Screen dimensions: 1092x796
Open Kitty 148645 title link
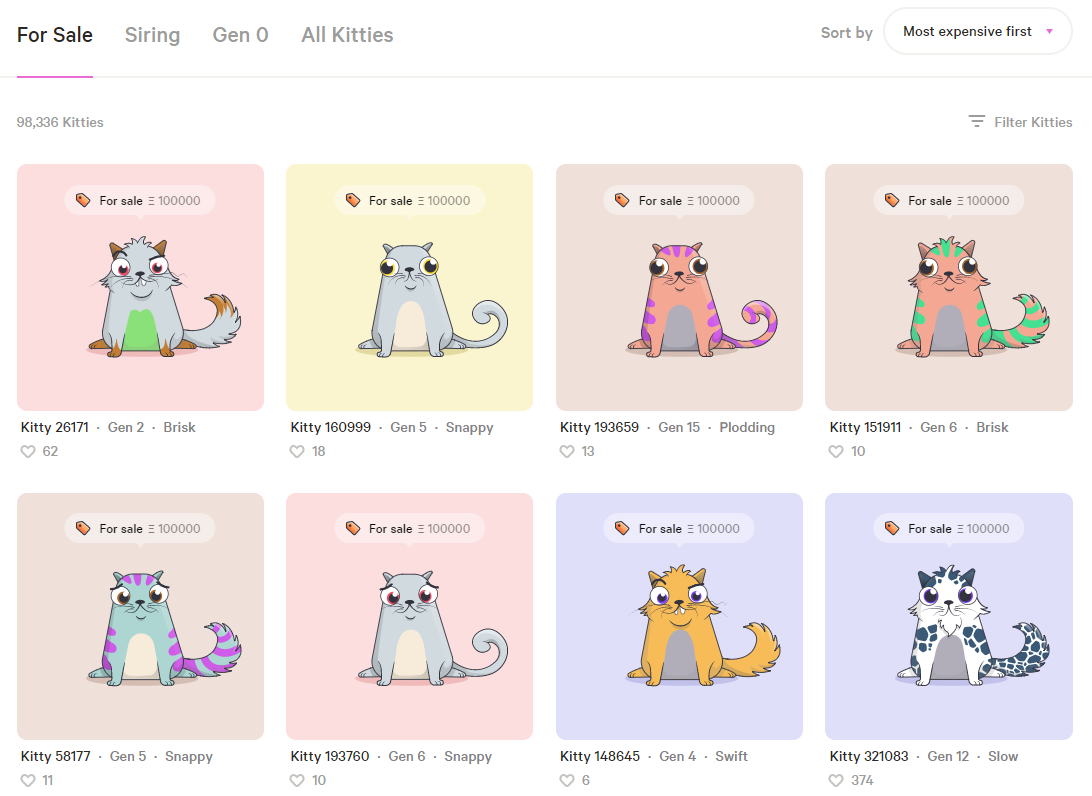click(600, 756)
